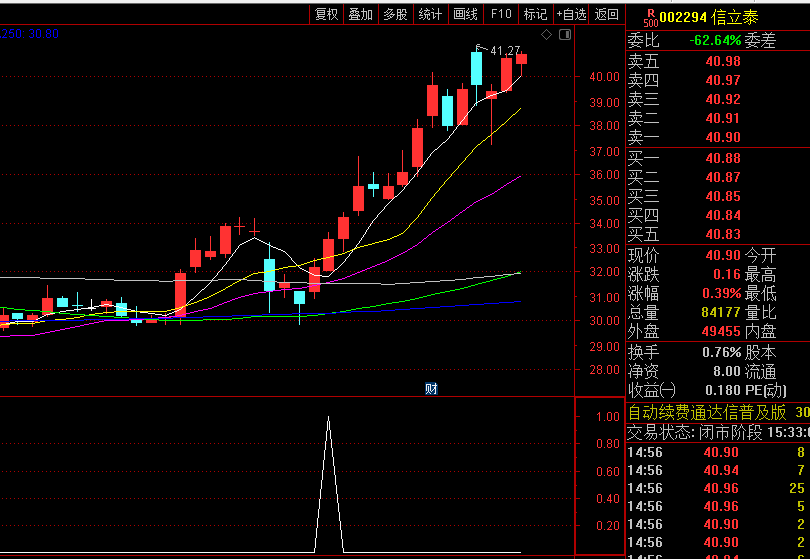The height and width of the screenshot is (559, 810).
Task: Click 现价 value 40.90
Action: [723, 255]
